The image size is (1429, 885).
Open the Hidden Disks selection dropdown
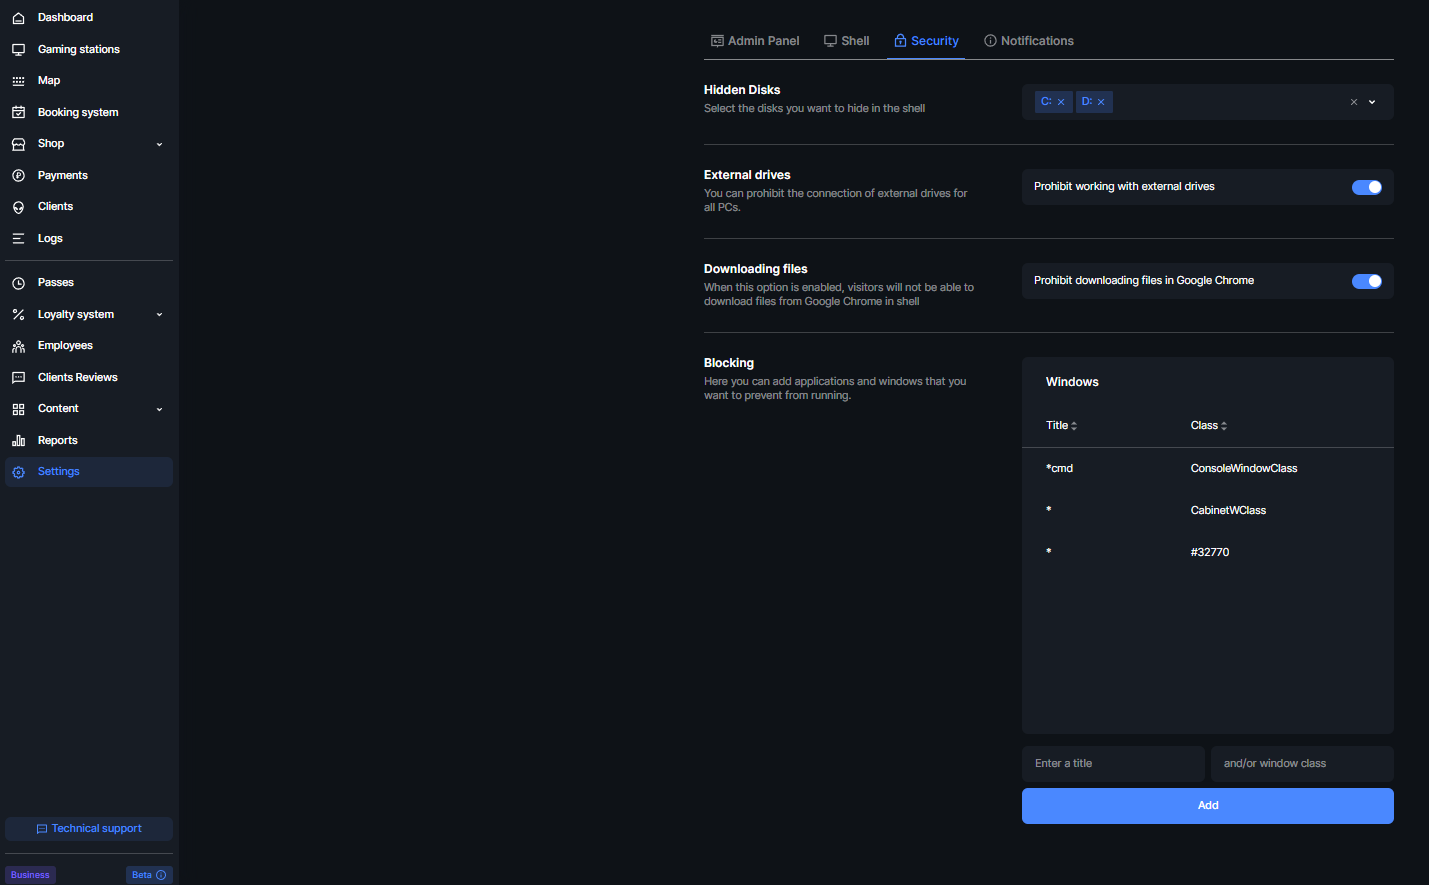pyautogui.click(x=1371, y=101)
